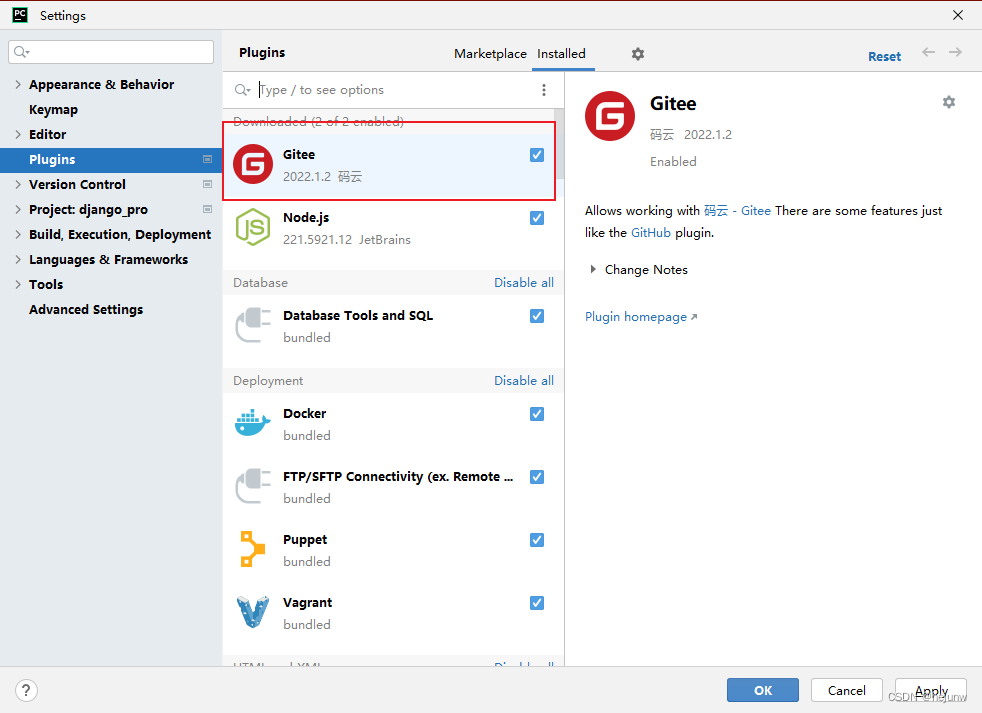Click the plugin list vertical scrollbar
Screen dimensions: 982x713
point(559,144)
